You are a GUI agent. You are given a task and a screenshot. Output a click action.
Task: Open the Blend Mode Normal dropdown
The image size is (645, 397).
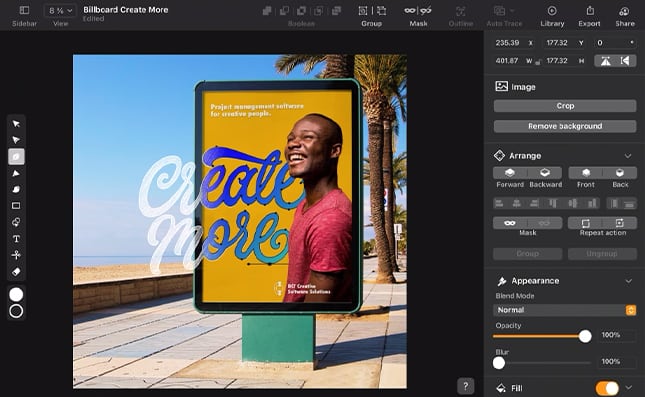pyautogui.click(x=564, y=310)
